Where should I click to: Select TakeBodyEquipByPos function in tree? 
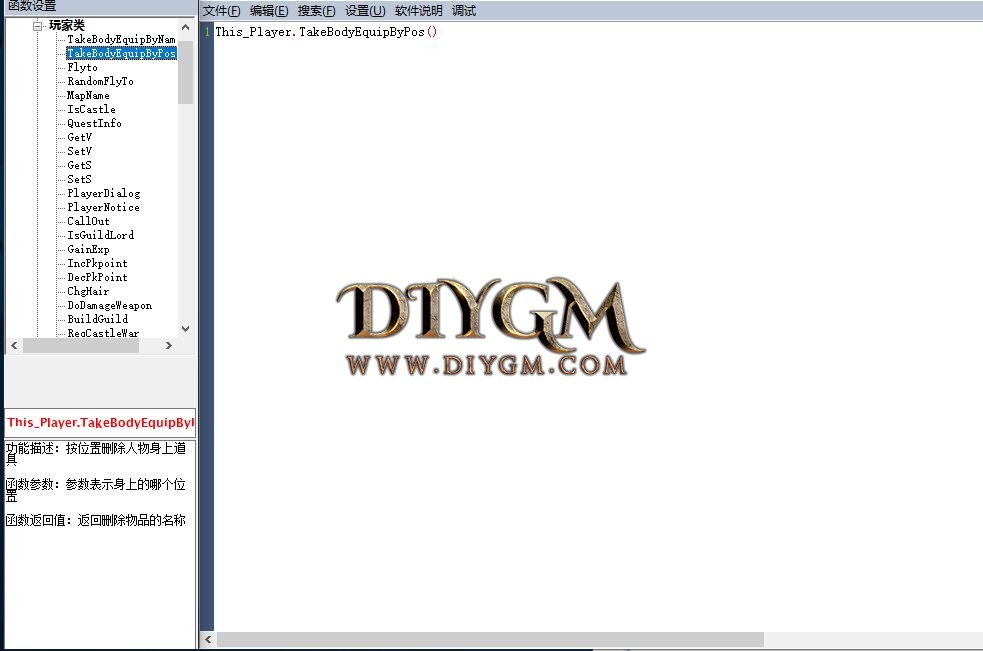coord(121,53)
